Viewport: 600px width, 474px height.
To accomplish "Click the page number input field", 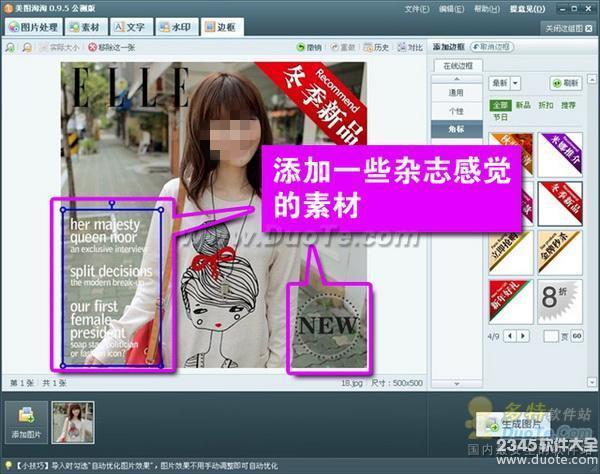I will 550,336.
